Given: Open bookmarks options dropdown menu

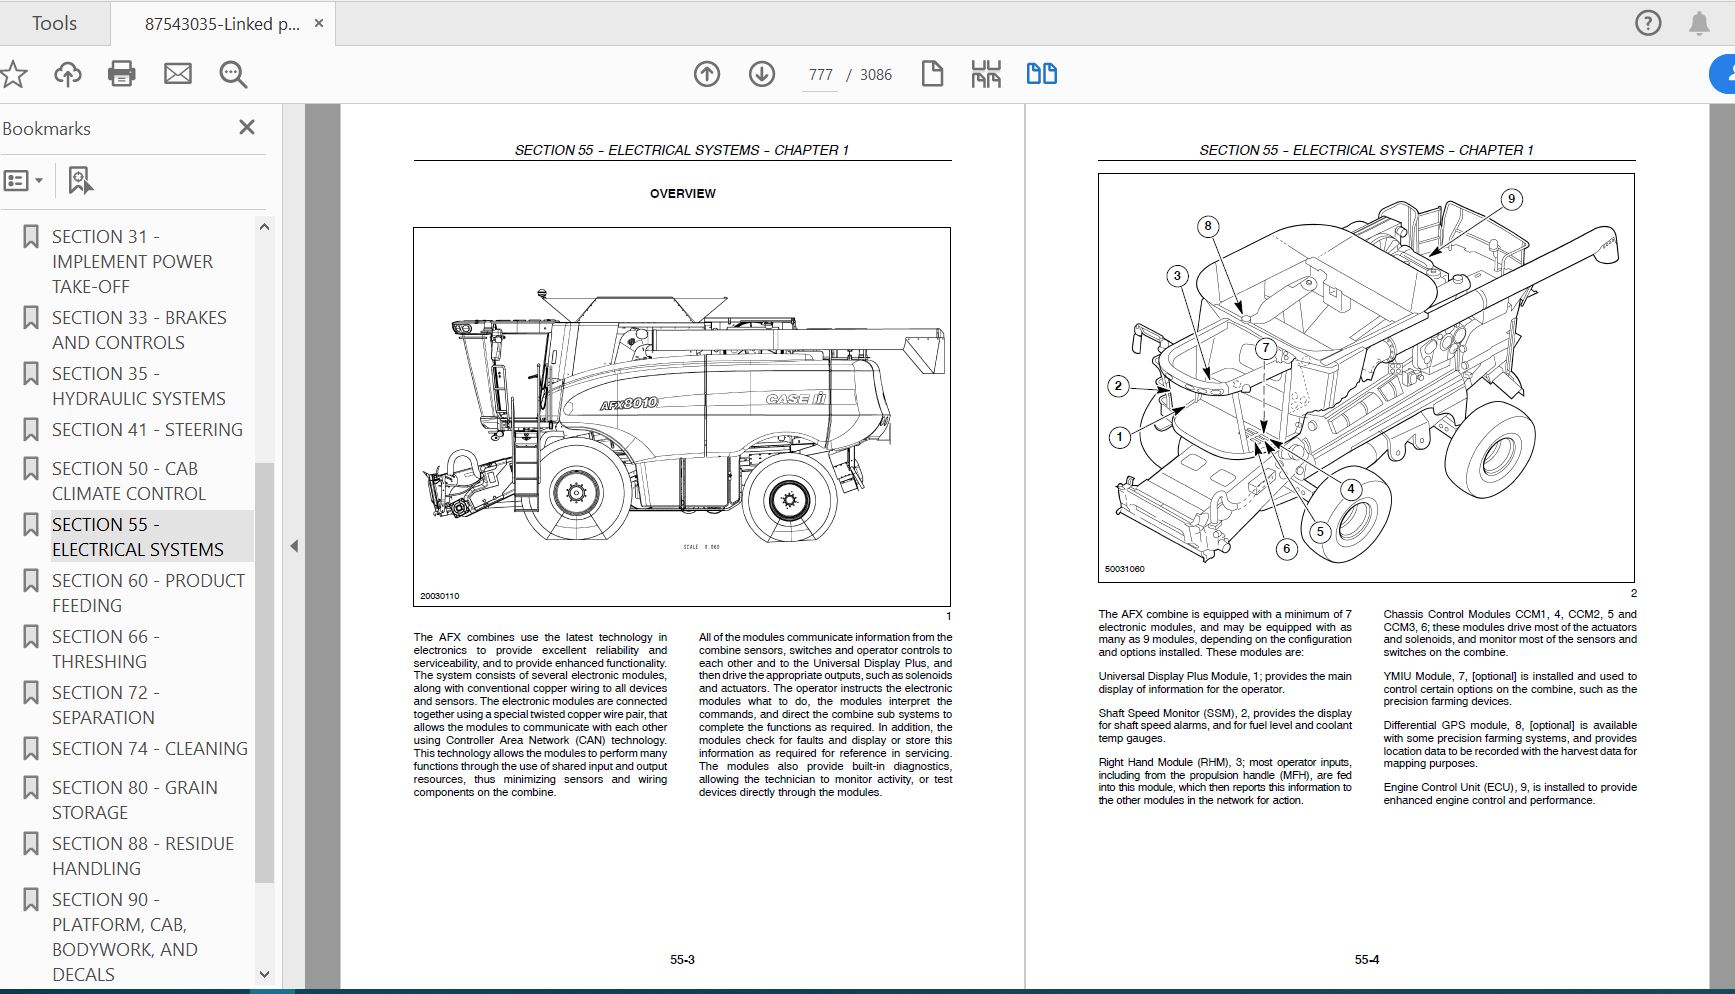Looking at the screenshot, I should (24, 181).
